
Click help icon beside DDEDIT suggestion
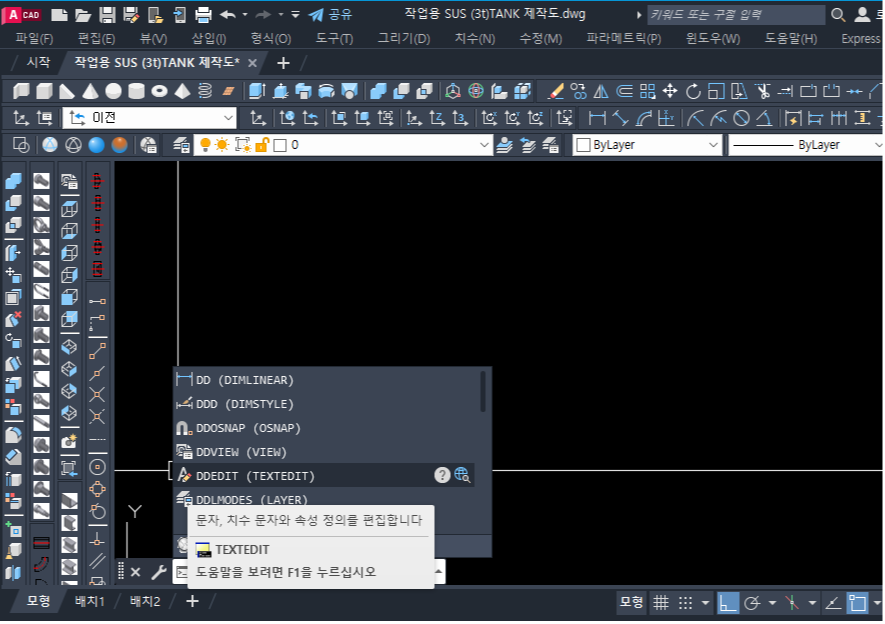pos(442,476)
